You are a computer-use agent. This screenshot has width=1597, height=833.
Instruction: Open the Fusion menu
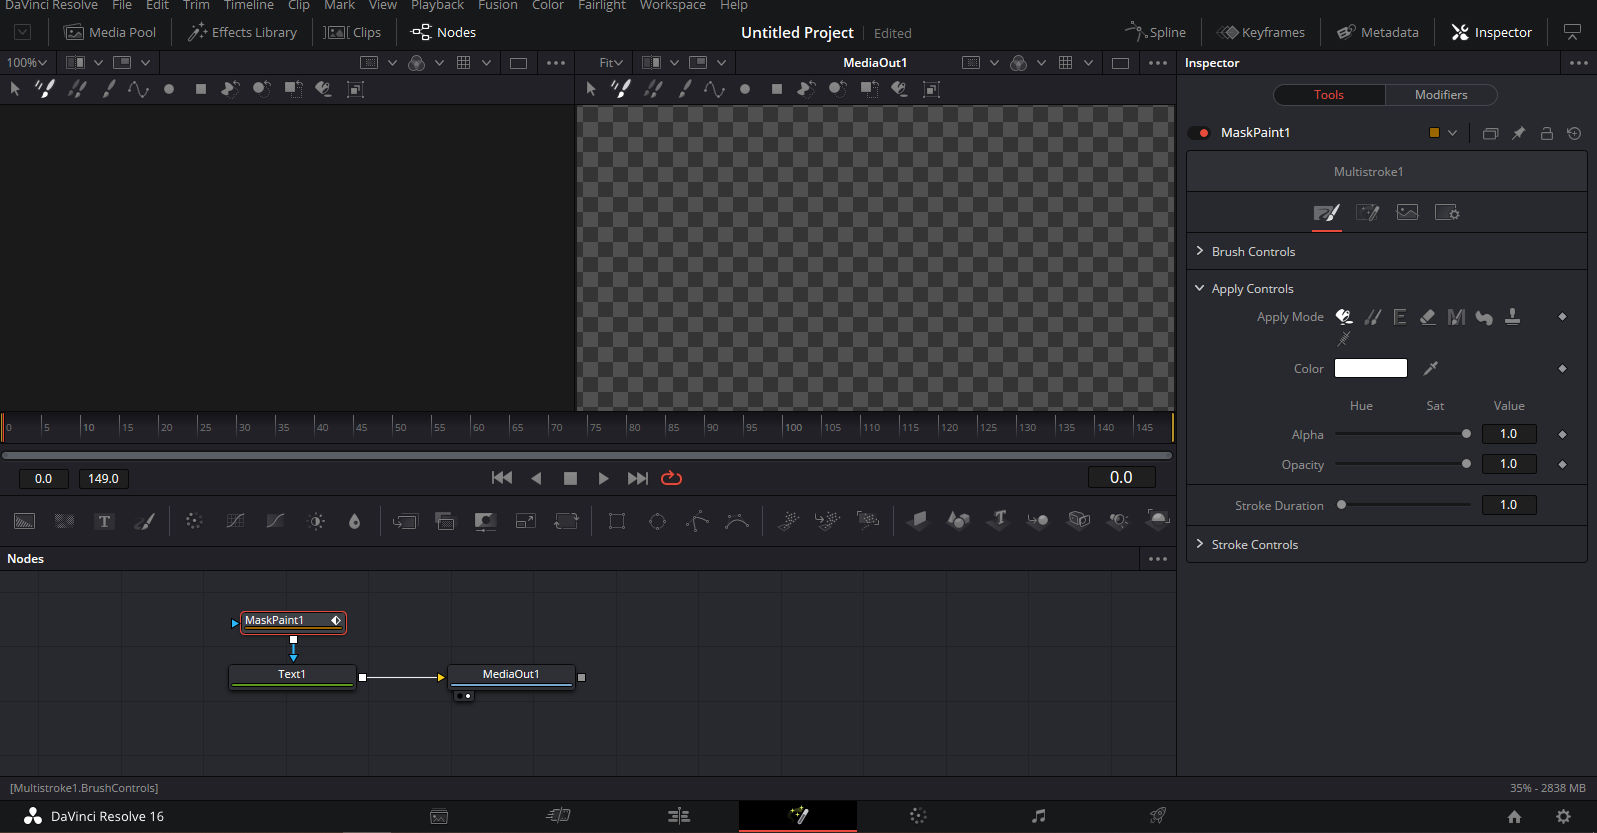498,6
